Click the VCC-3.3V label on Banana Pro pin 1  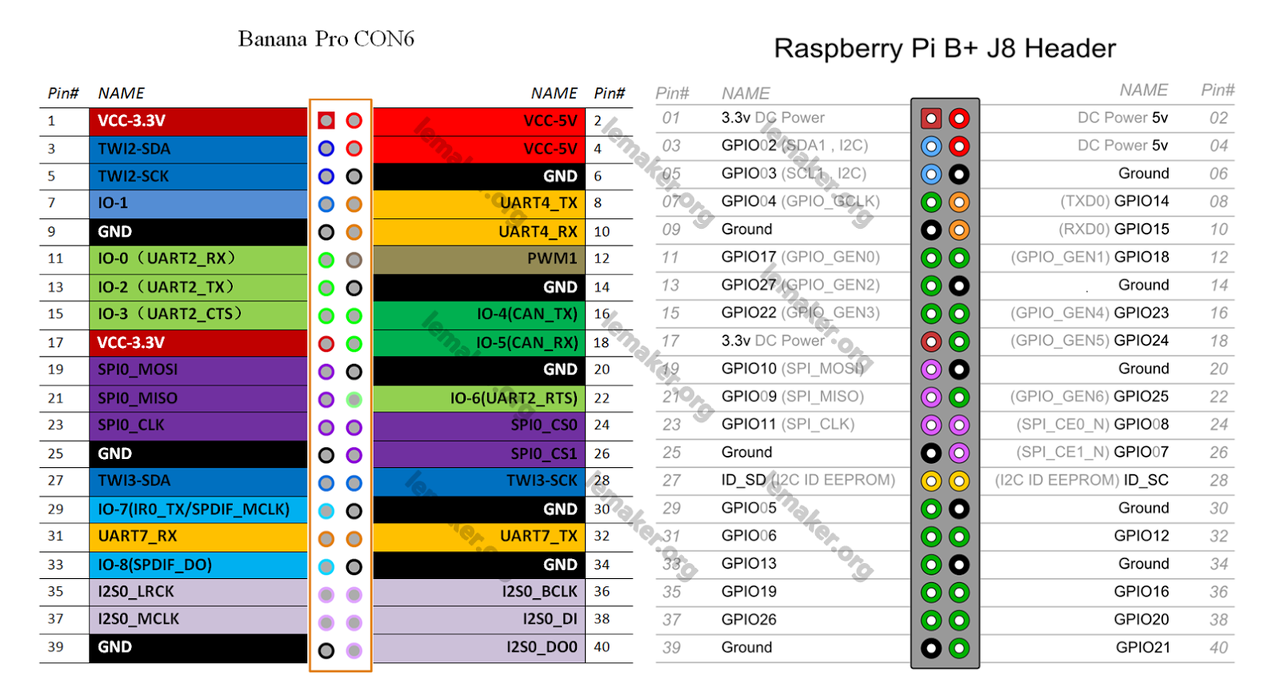point(131,121)
